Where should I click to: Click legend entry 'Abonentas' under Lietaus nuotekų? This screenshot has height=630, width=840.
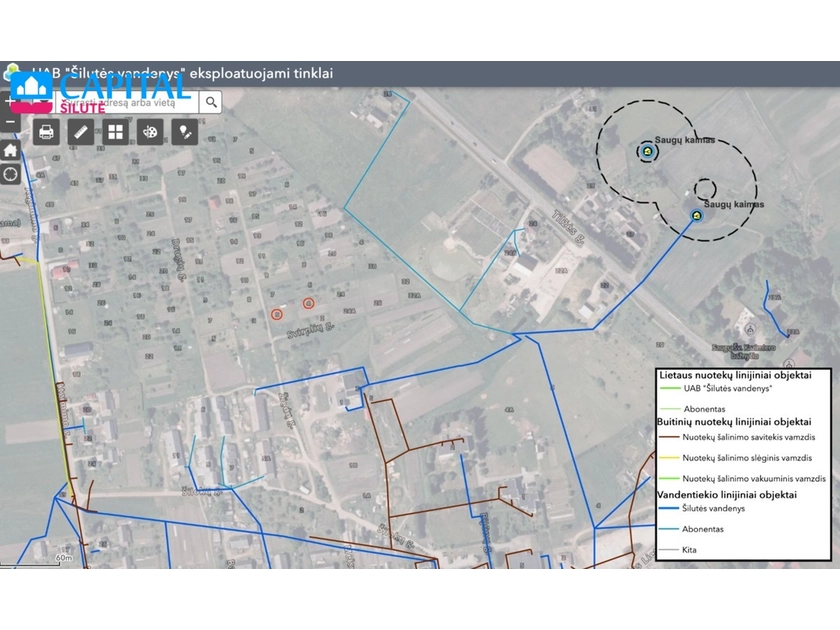[x=704, y=409]
